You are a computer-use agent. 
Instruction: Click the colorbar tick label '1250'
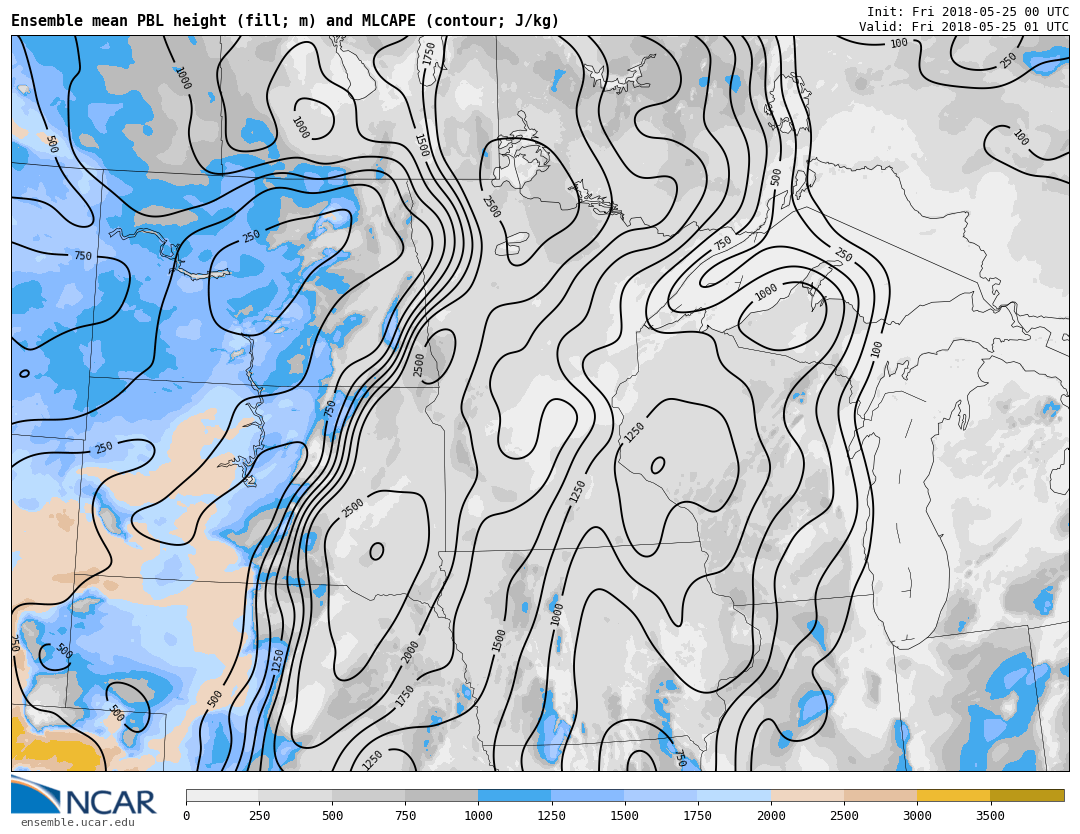coord(551,816)
